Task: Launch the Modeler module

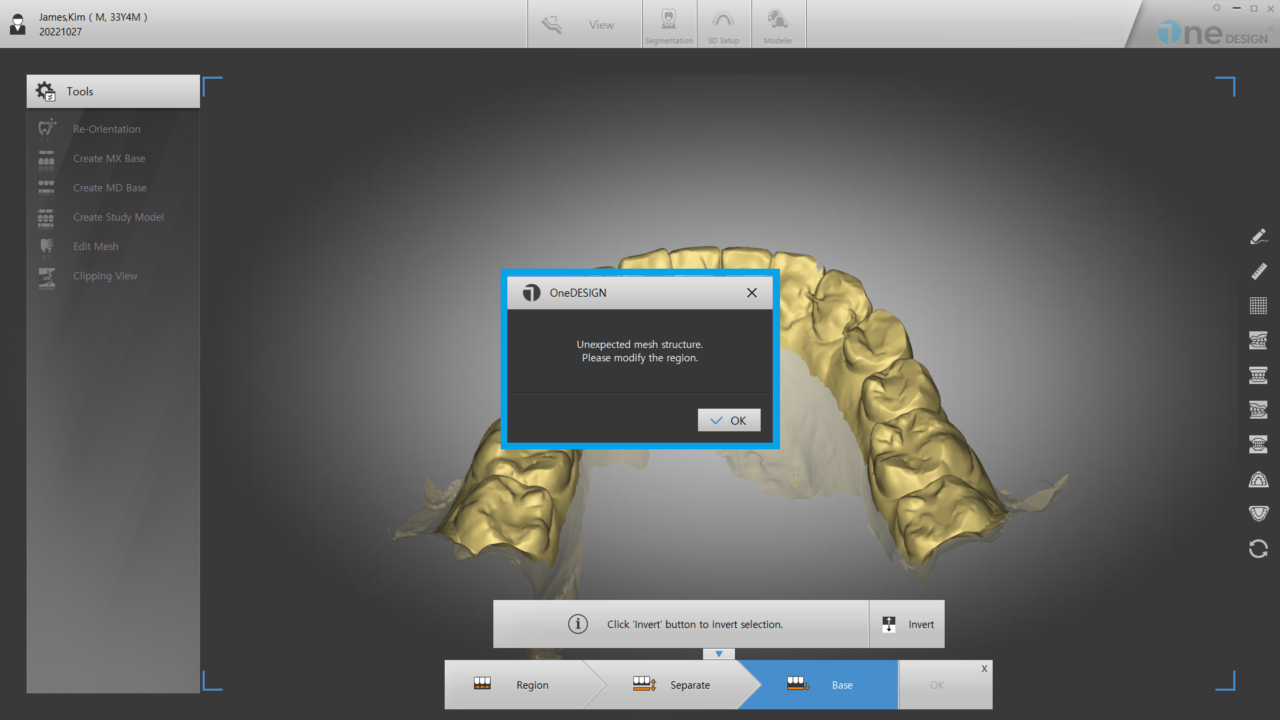Action: 778,24
